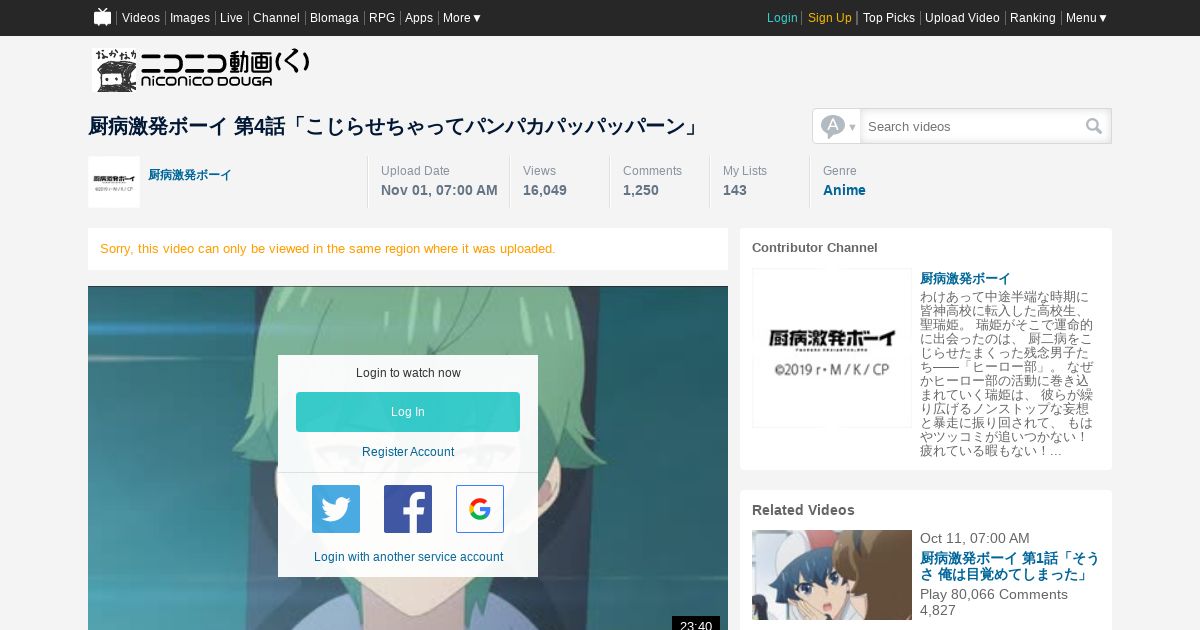Click the Log In button on video overlay
The image size is (1200, 630).
point(408,412)
